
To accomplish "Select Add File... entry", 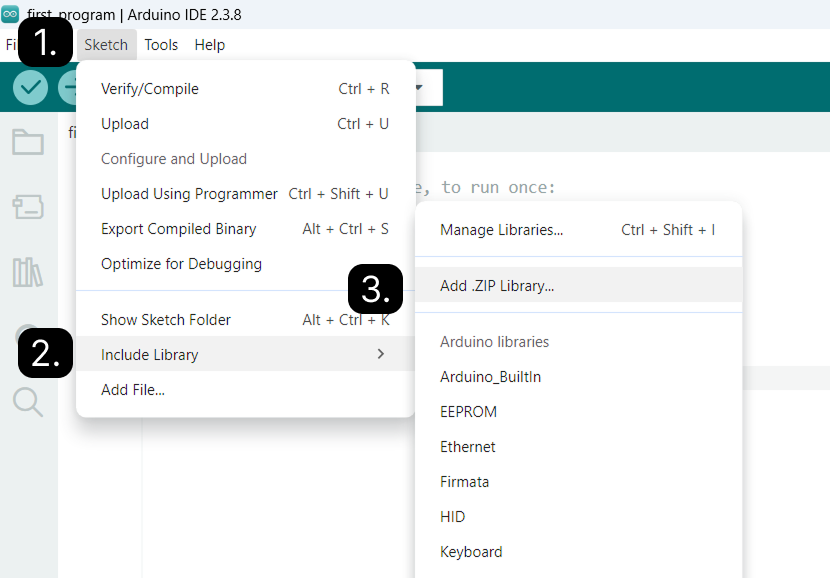I will point(245,390).
